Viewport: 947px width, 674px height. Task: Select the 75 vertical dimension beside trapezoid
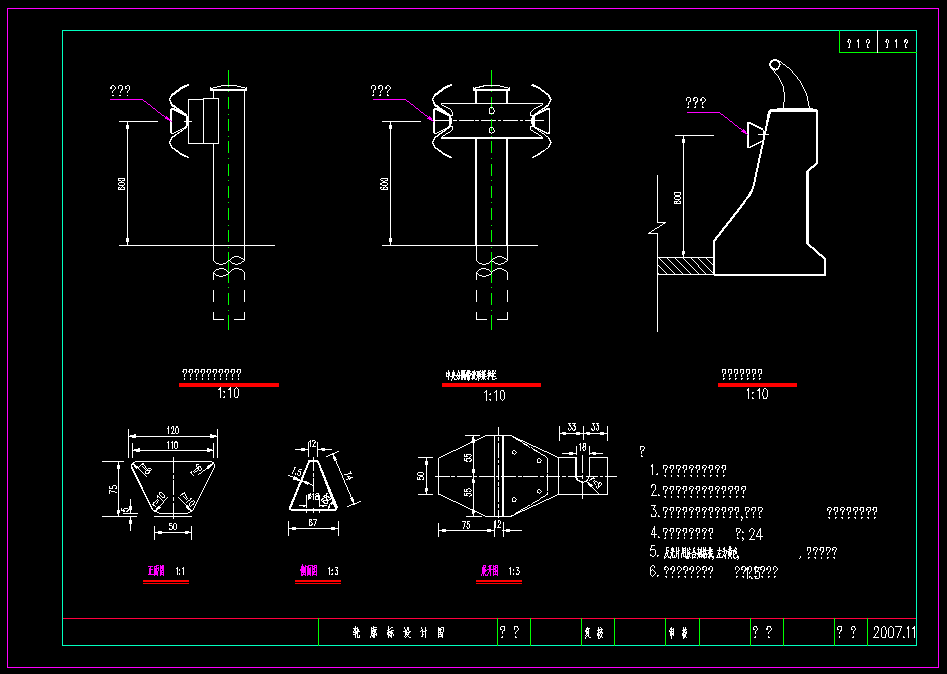coord(113,489)
